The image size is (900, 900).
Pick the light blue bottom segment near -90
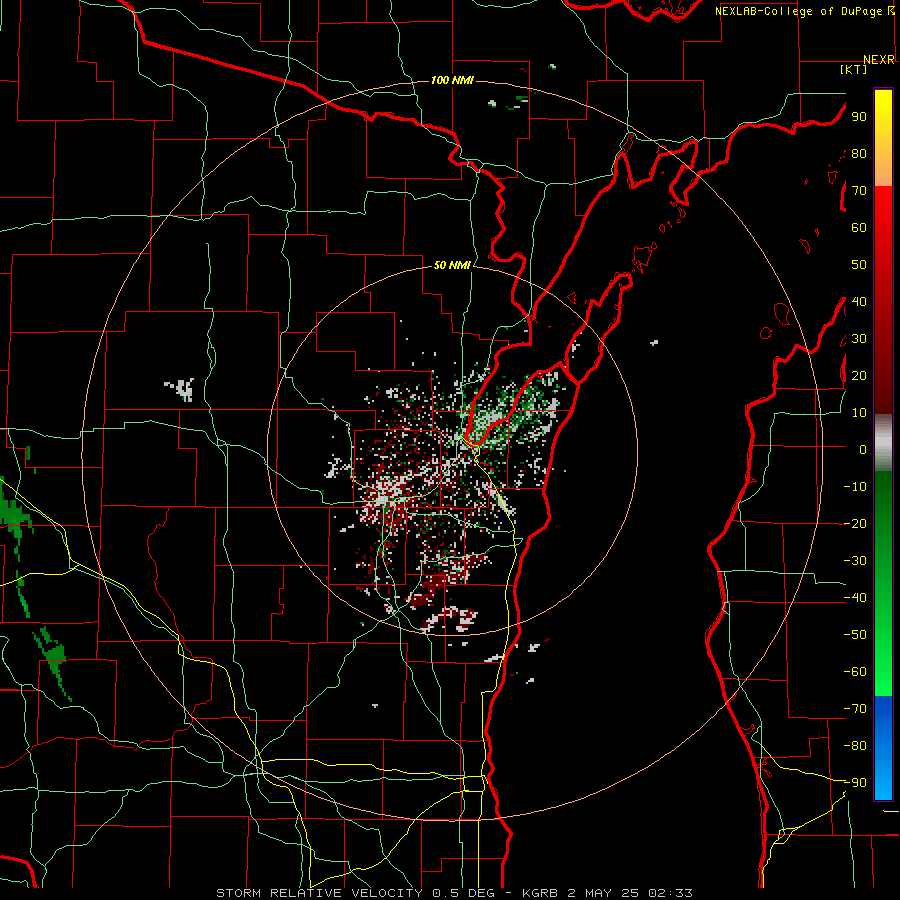[x=883, y=781]
